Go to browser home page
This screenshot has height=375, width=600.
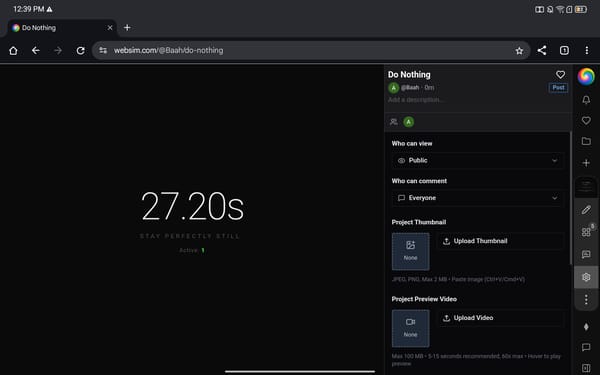pyautogui.click(x=13, y=51)
